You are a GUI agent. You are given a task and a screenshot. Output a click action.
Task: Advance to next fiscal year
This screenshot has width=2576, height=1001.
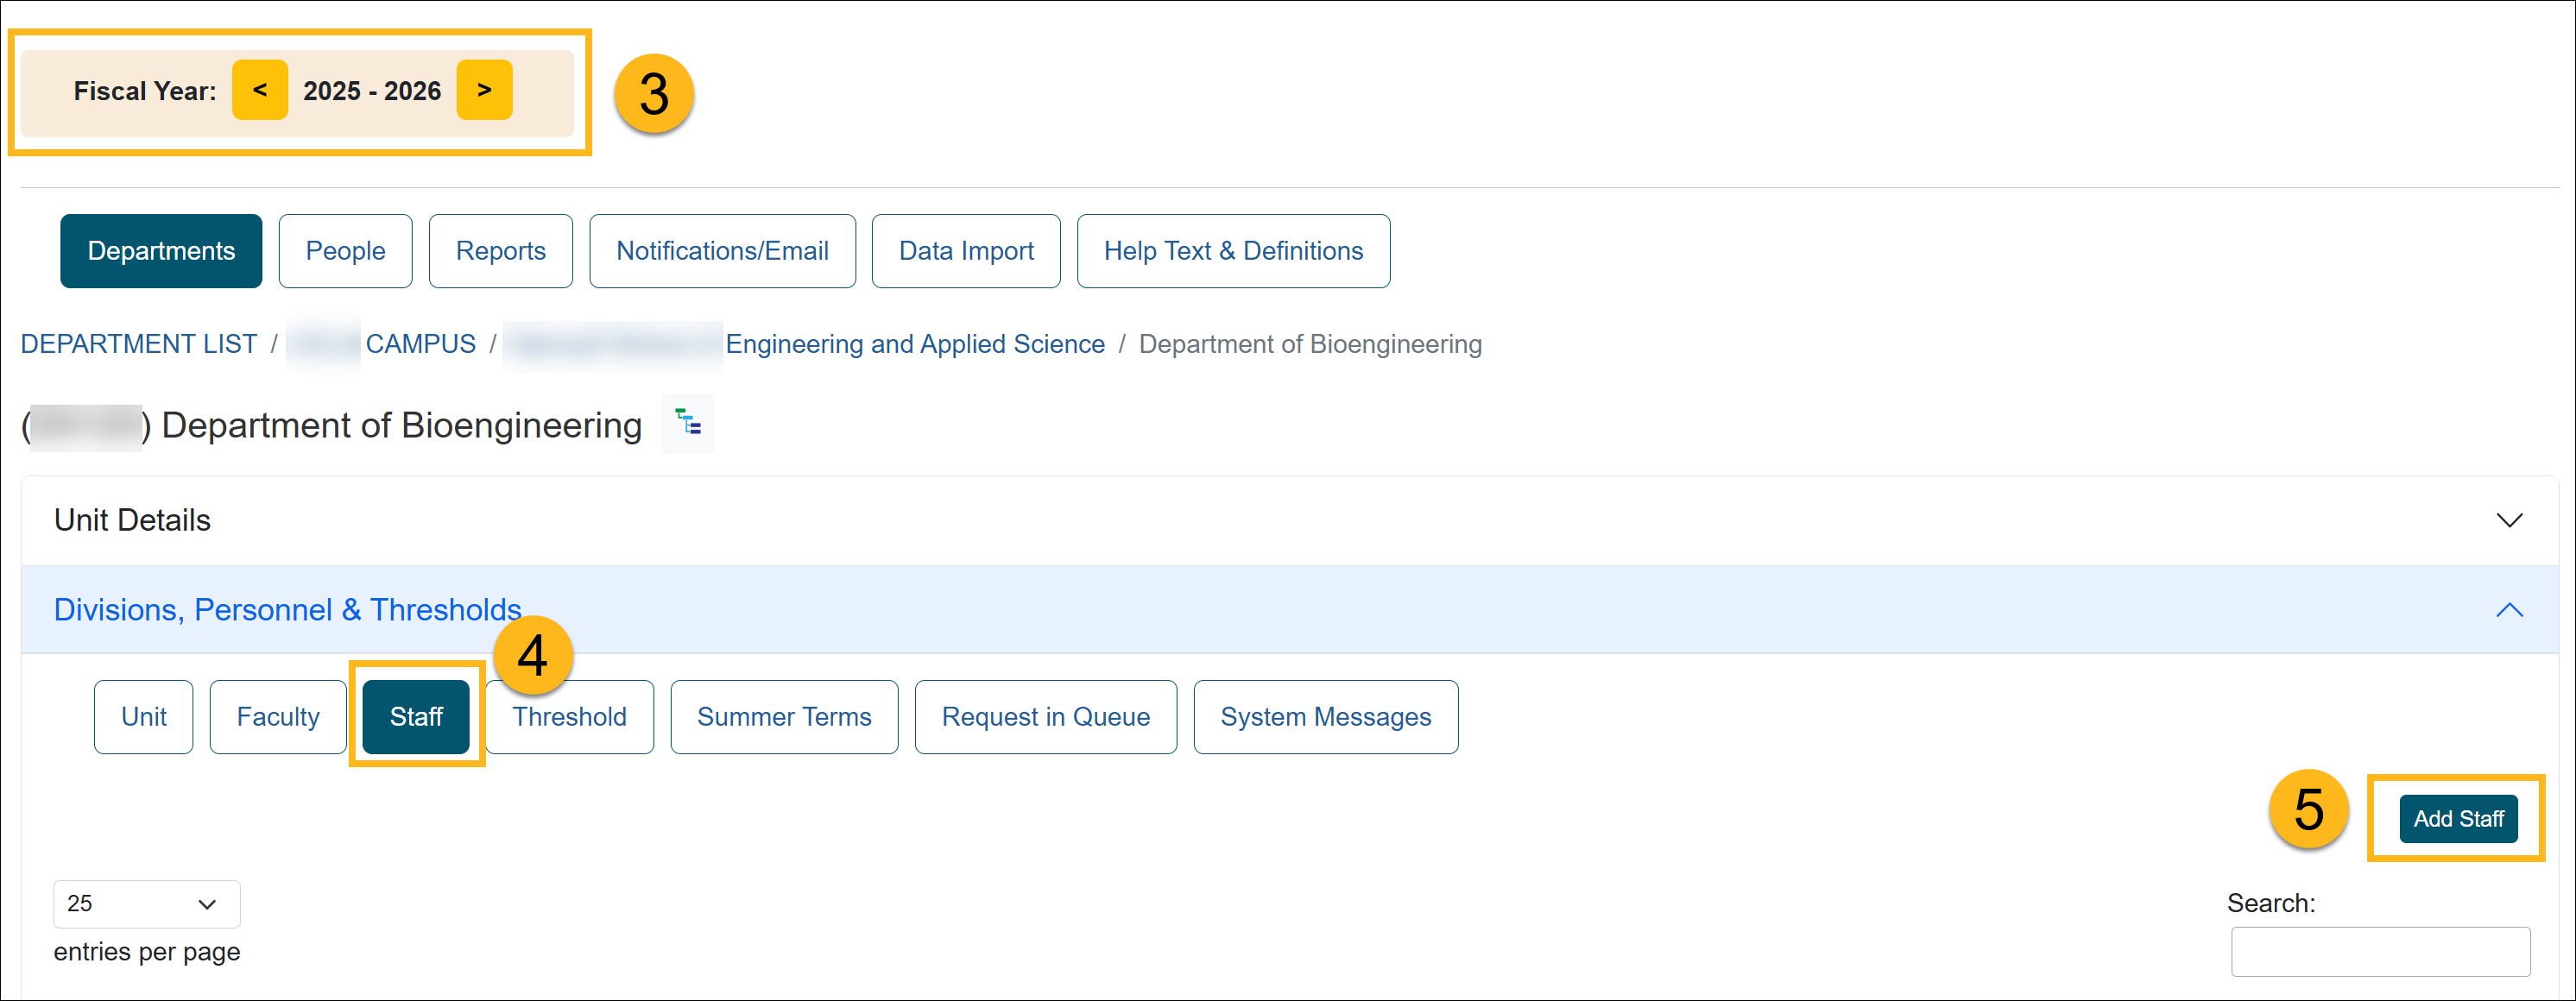tap(484, 90)
